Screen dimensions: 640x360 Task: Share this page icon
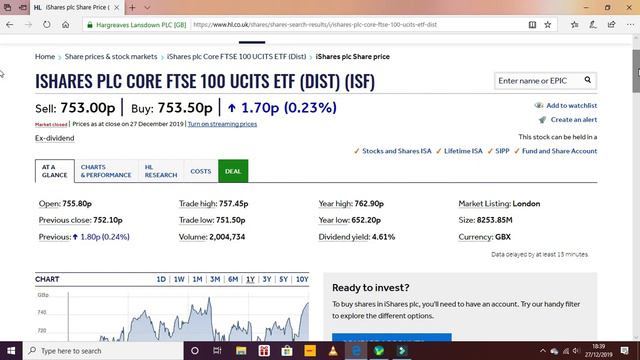coord(611,25)
